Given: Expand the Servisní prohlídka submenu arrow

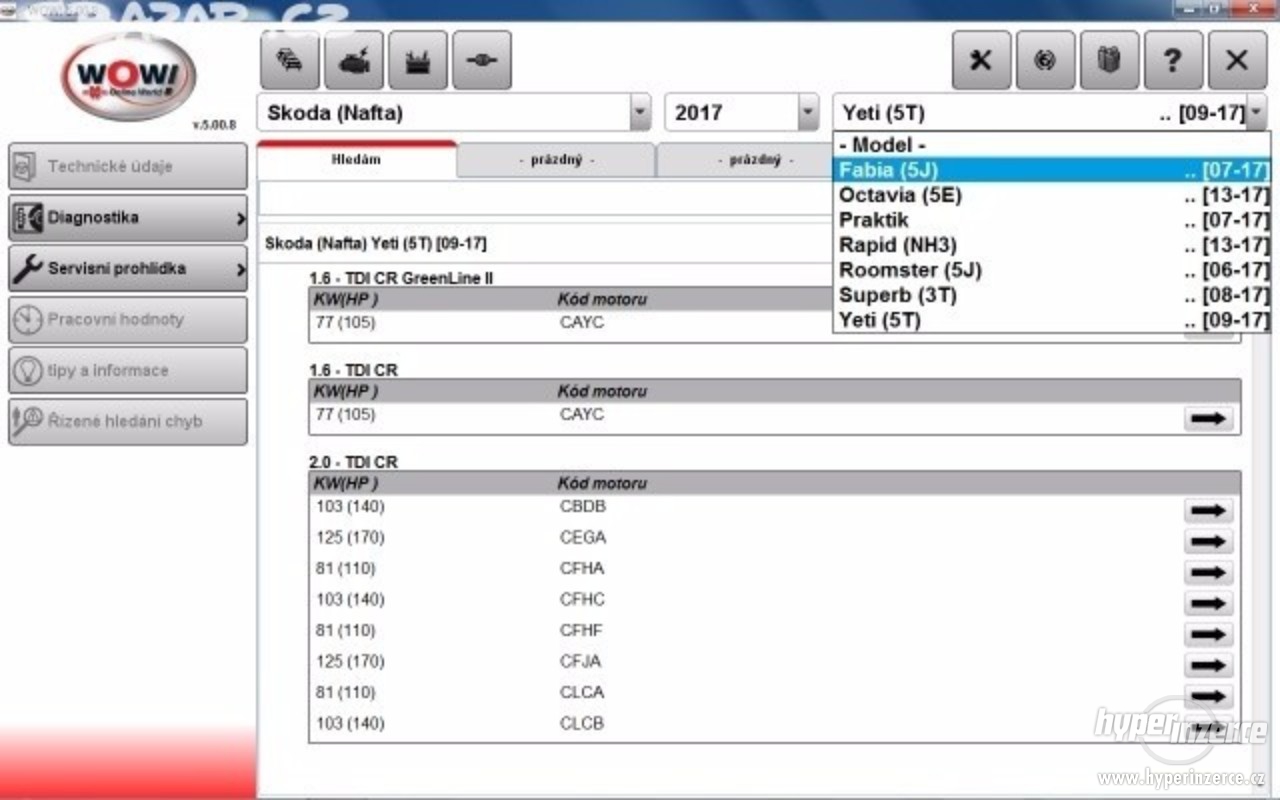Looking at the screenshot, I should [240, 269].
